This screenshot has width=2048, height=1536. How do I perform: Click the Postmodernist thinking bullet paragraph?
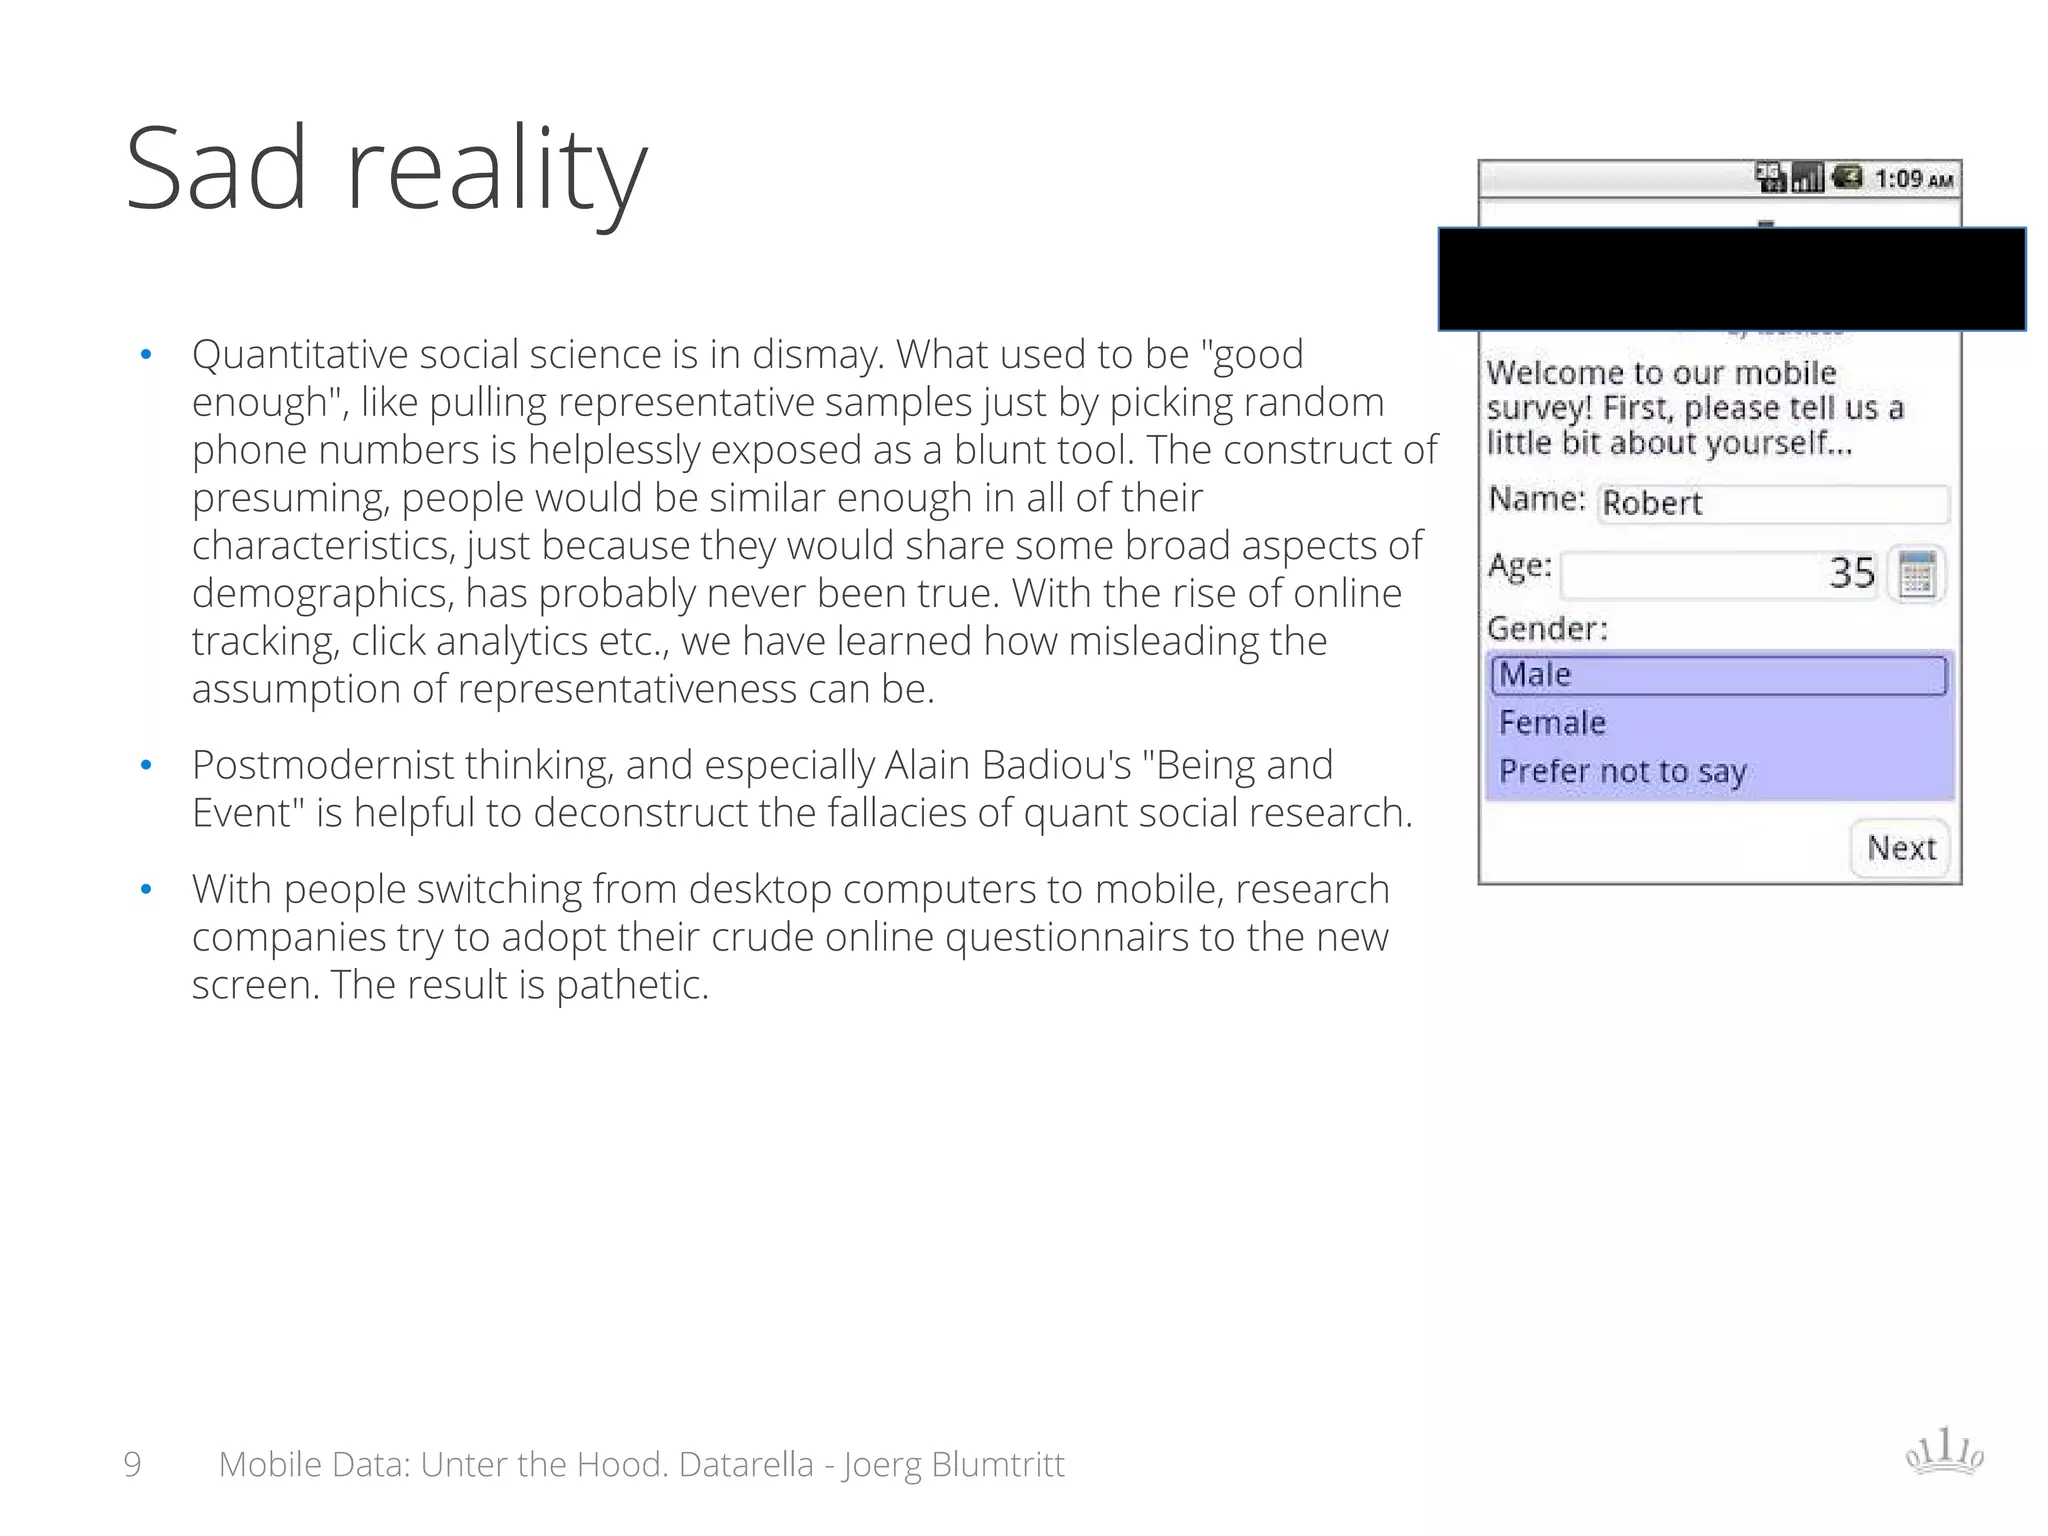click(x=800, y=788)
